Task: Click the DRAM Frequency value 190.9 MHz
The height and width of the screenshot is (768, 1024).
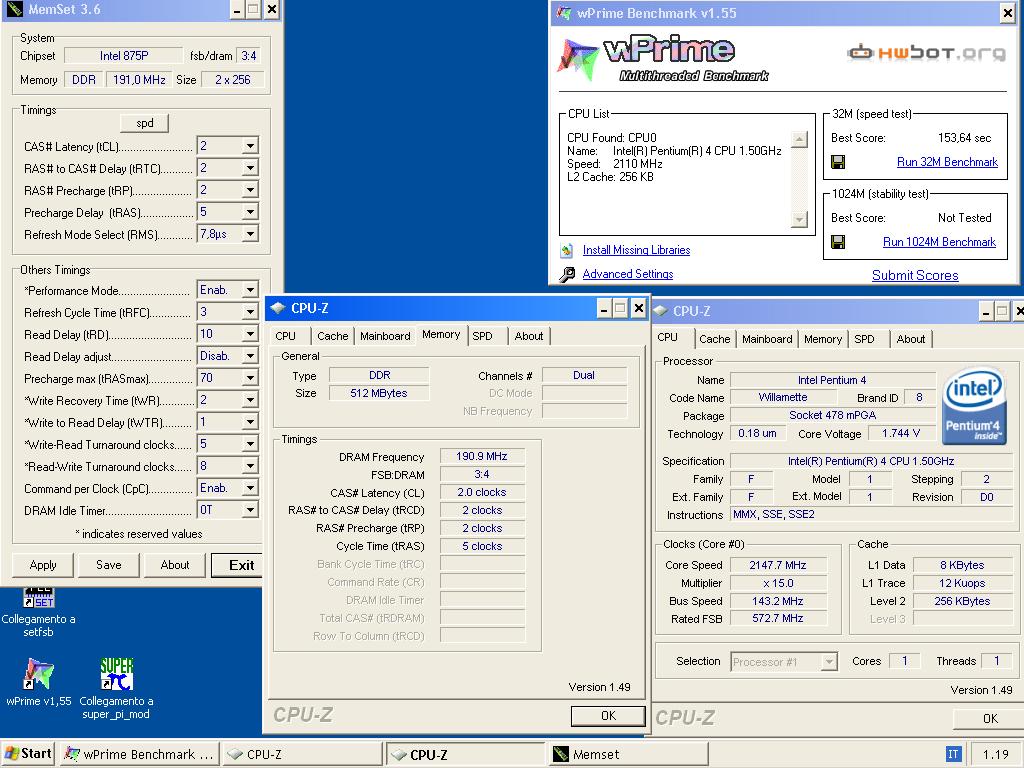Action: 481,456
